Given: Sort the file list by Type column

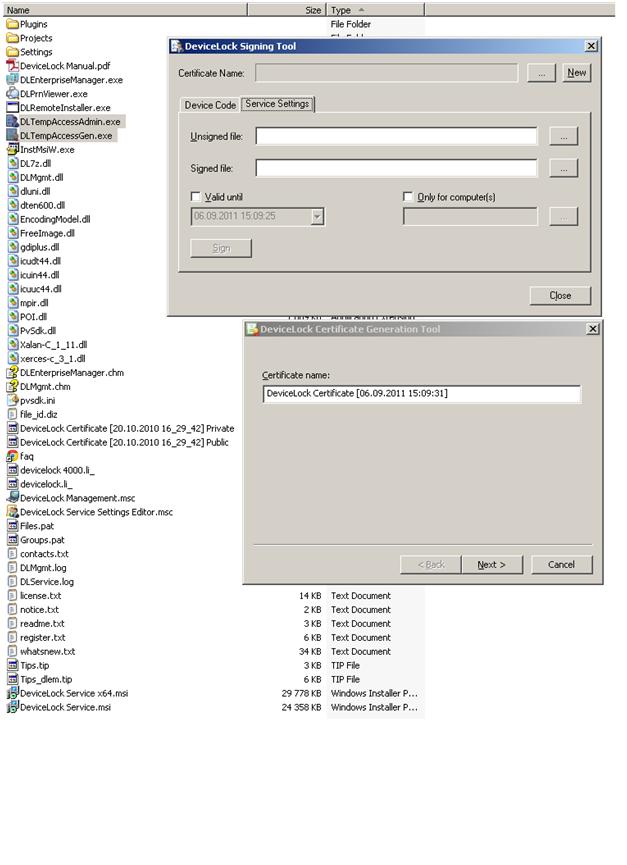Looking at the screenshot, I should [x=376, y=10].
